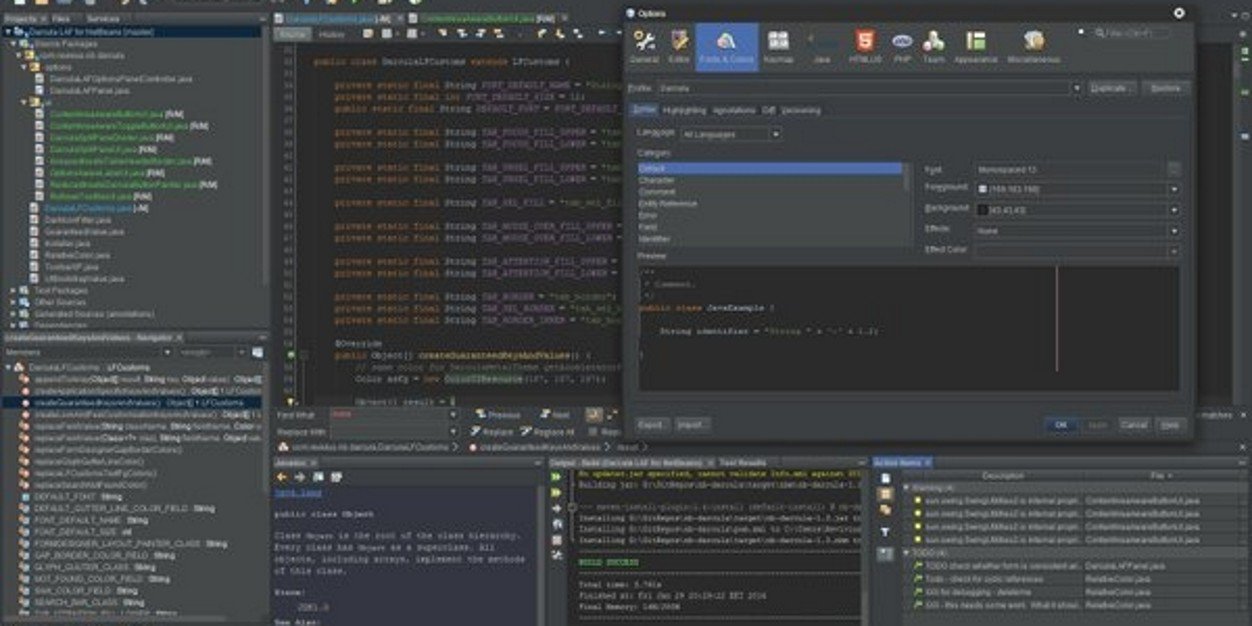Click the Javadoc back arrow icon

[x=282, y=477]
